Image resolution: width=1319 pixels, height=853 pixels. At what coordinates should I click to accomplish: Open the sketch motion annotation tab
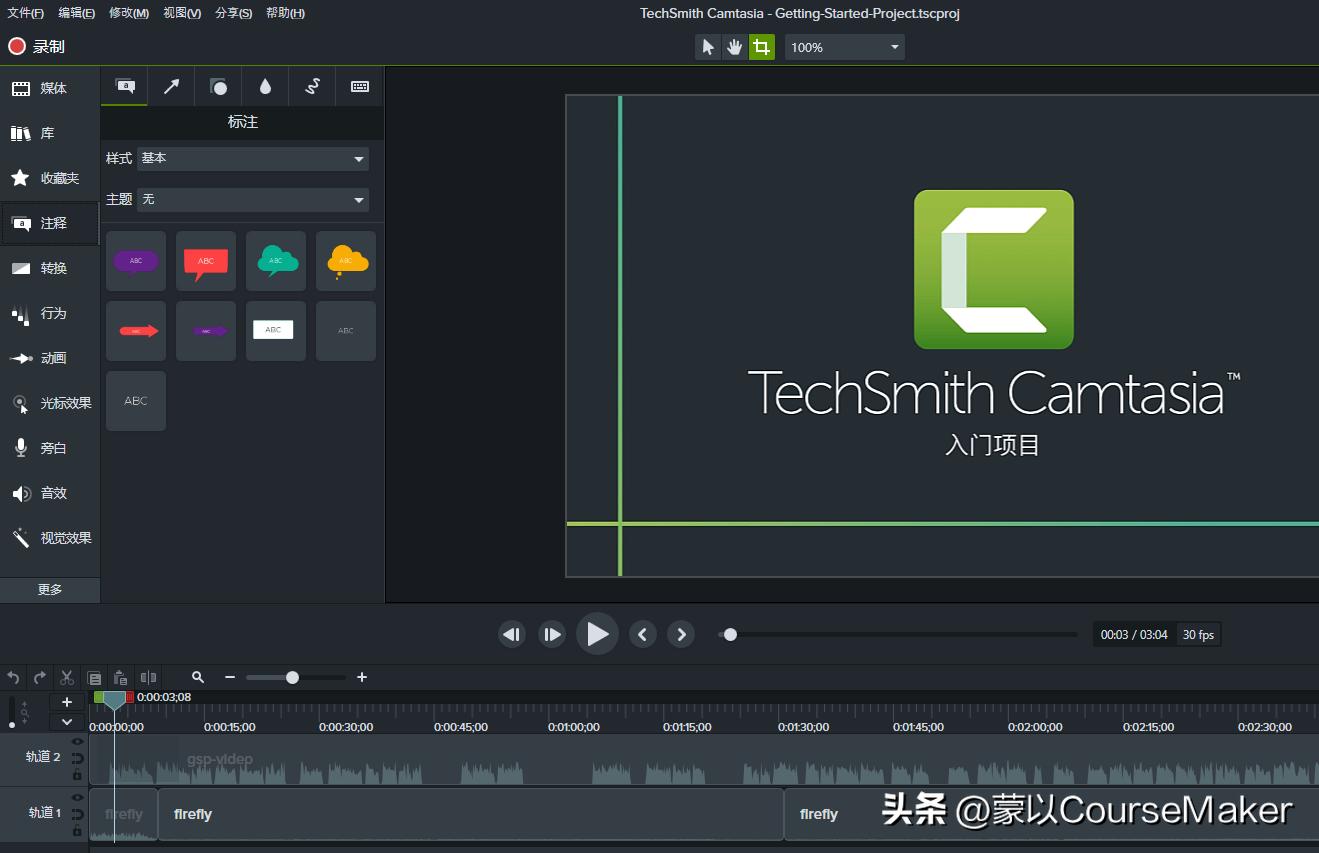click(312, 87)
